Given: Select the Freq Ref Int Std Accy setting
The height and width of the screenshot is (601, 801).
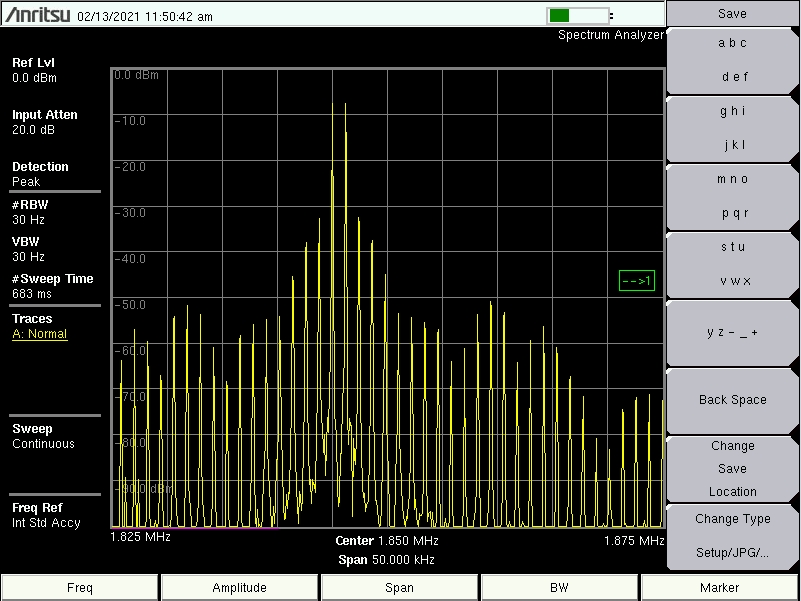Looking at the screenshot, I should (x=46, y=523).
